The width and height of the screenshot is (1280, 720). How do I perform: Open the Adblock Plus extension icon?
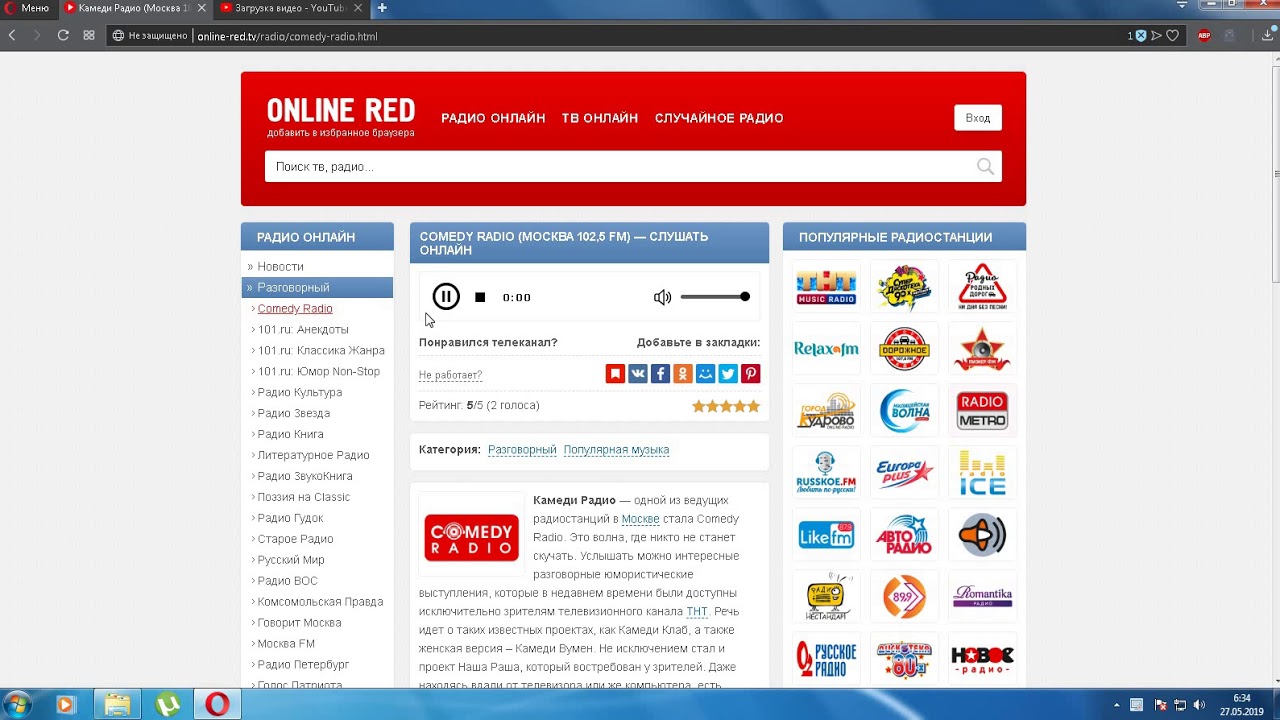point(1204,36)
